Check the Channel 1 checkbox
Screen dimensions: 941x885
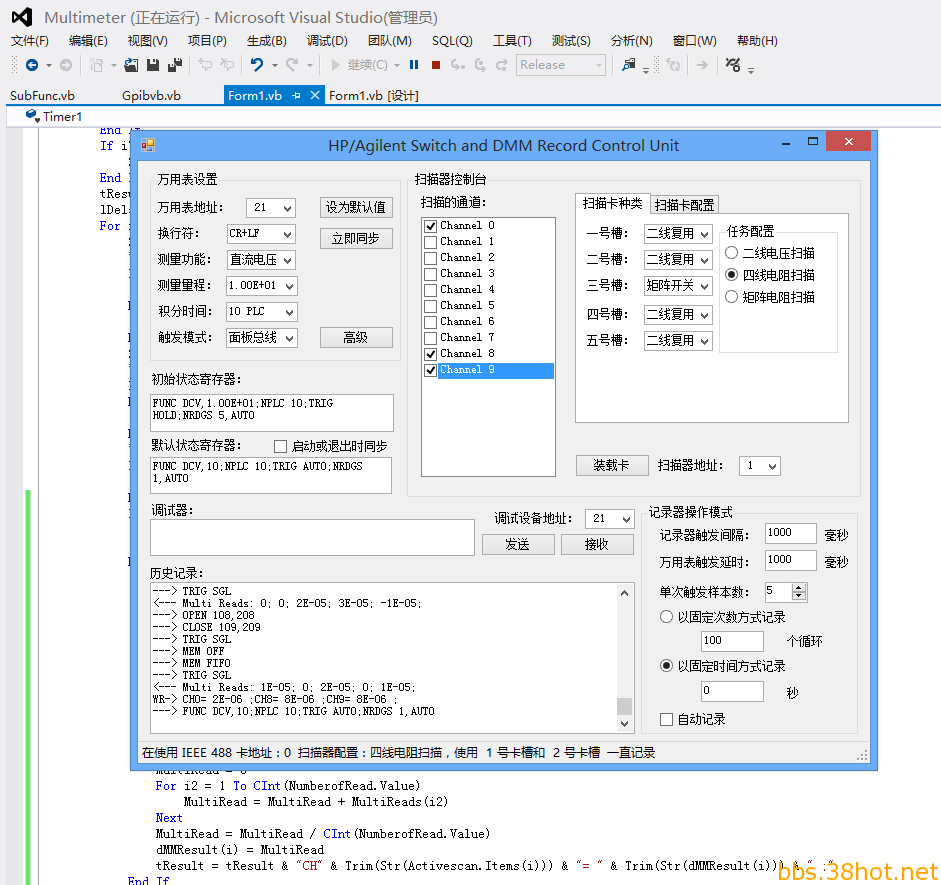(x=430, y=242)
